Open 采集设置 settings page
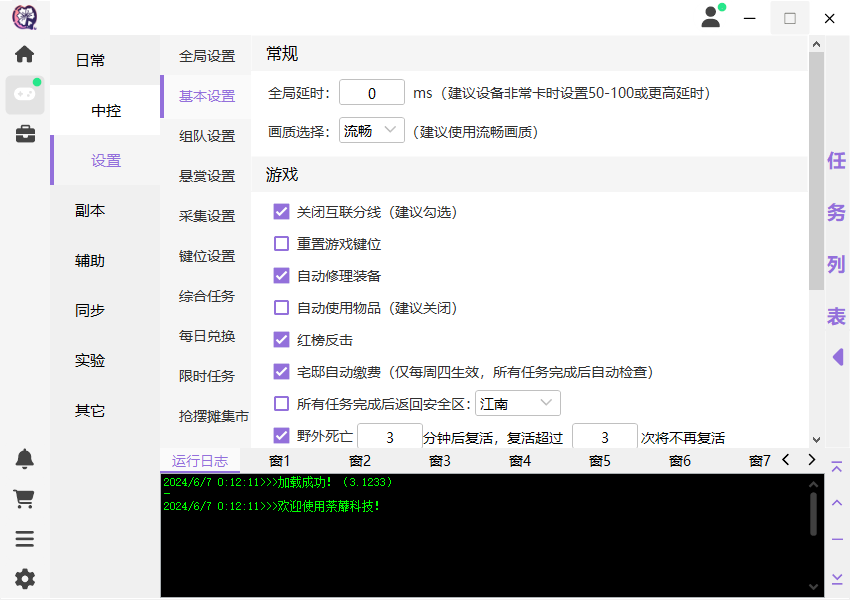 [x=207, y=216]
